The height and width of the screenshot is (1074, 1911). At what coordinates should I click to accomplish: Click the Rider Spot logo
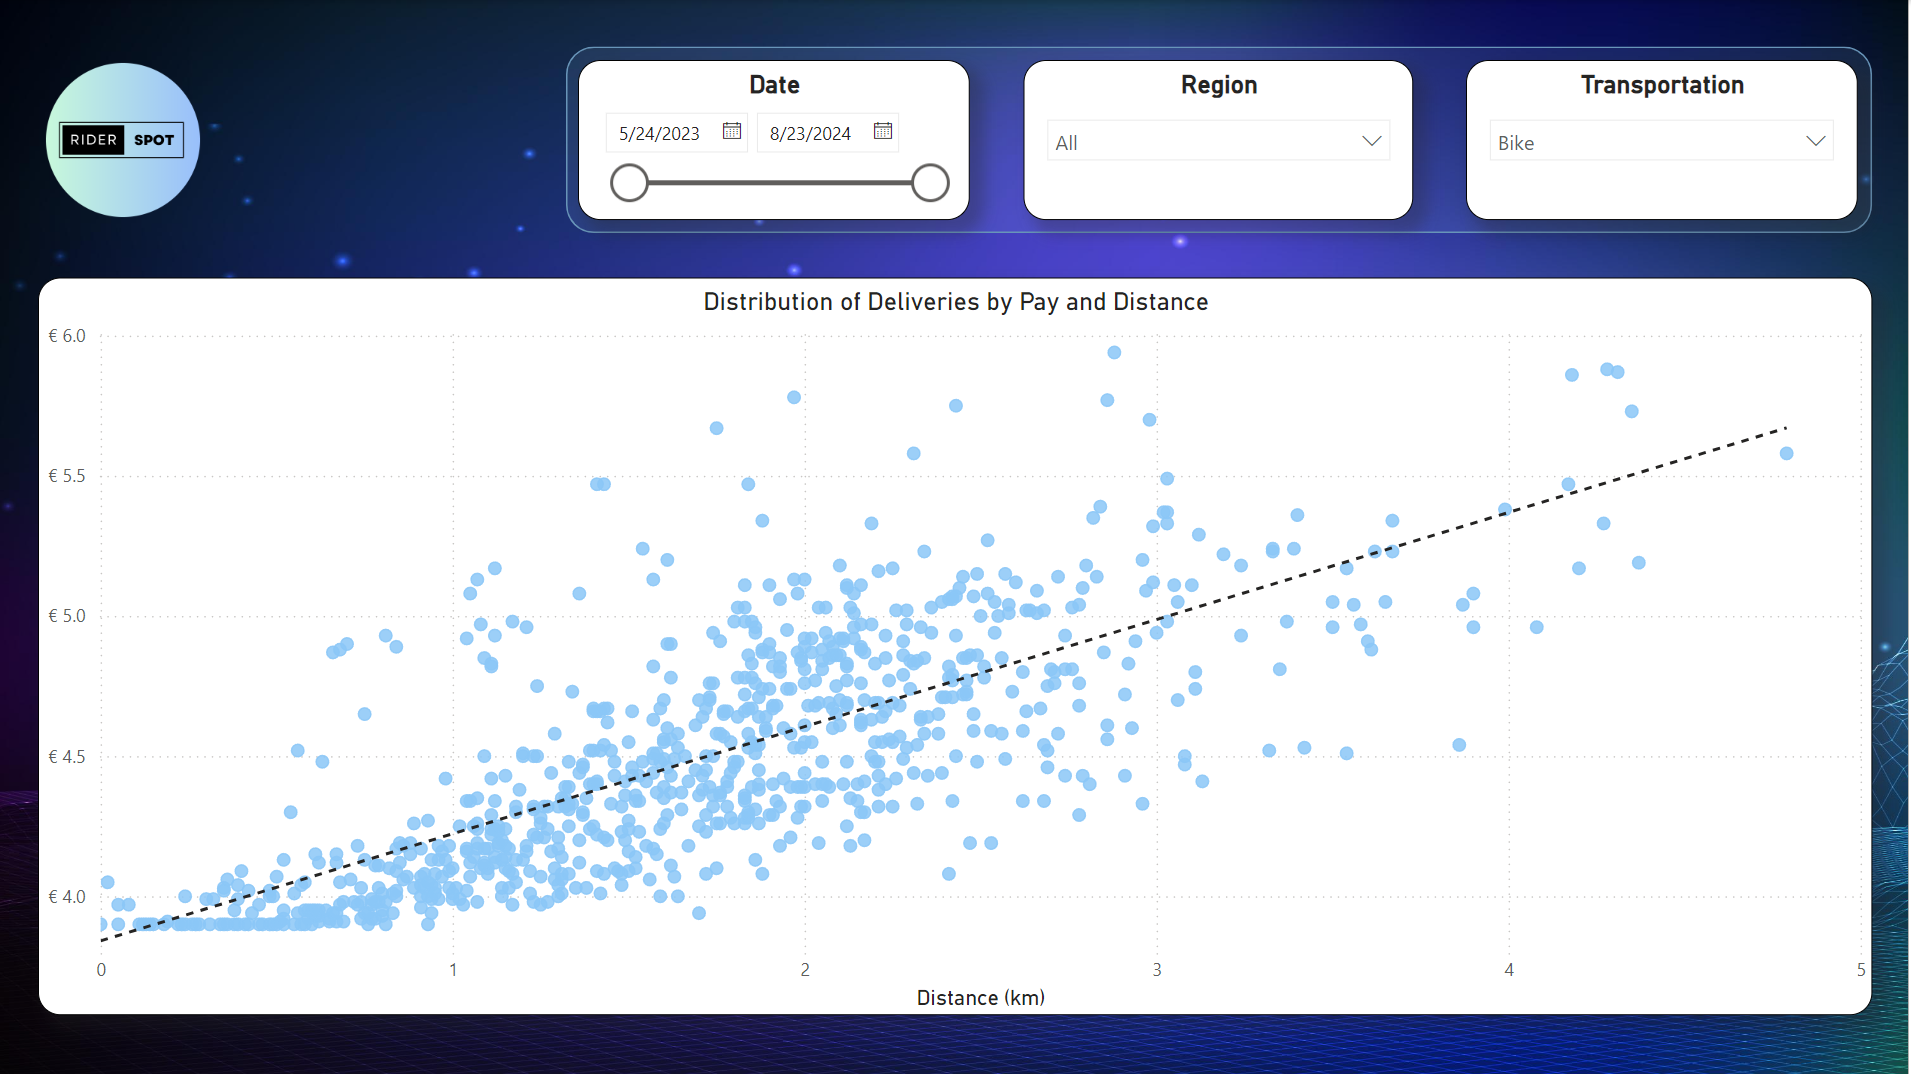pyautogui.click(x=122, y=140)
